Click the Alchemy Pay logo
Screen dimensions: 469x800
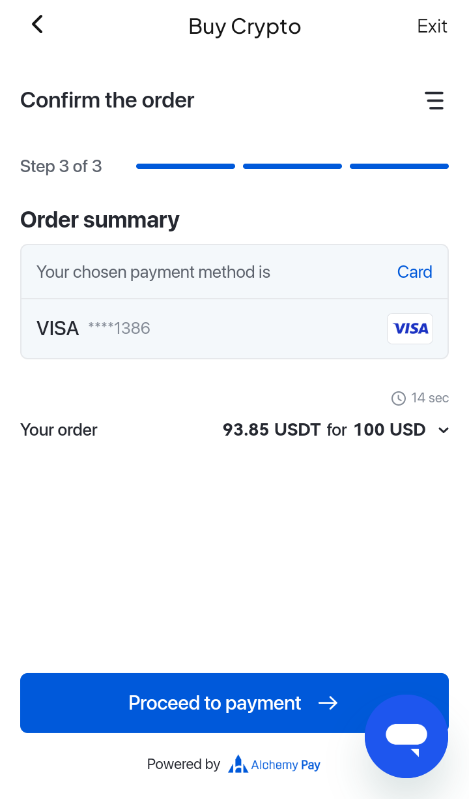pyautogui.click(x=274, y=764)
